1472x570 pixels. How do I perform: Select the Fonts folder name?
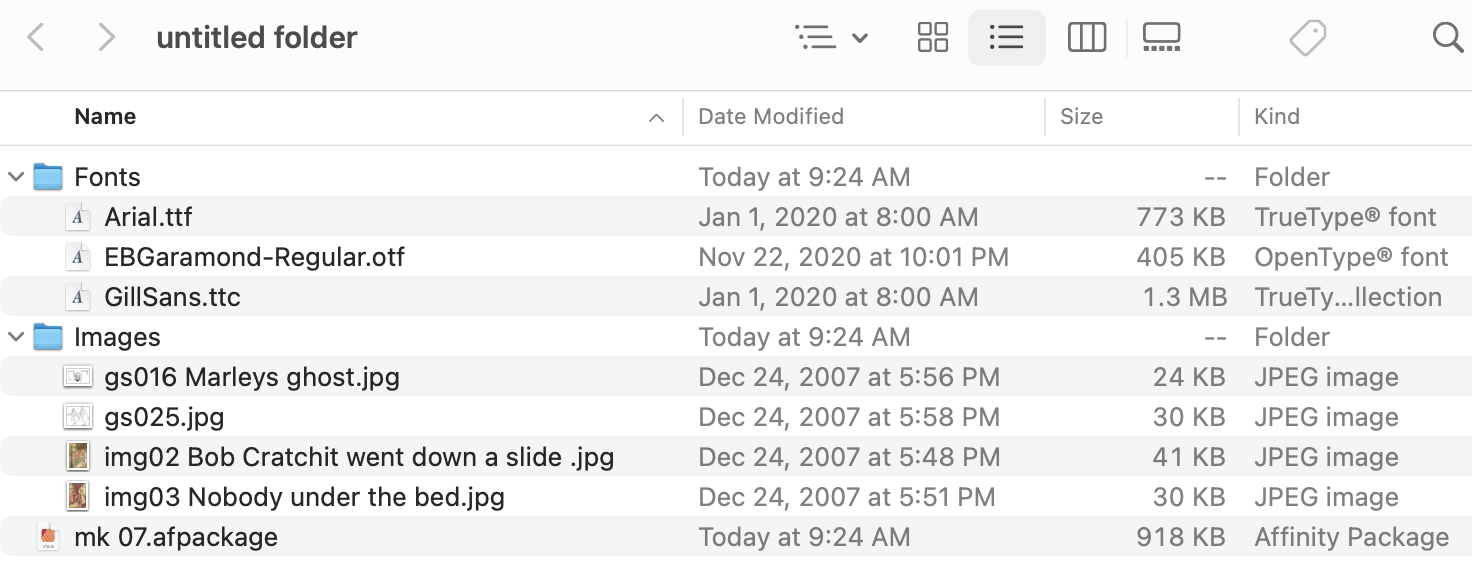click(x=107, y=177)
